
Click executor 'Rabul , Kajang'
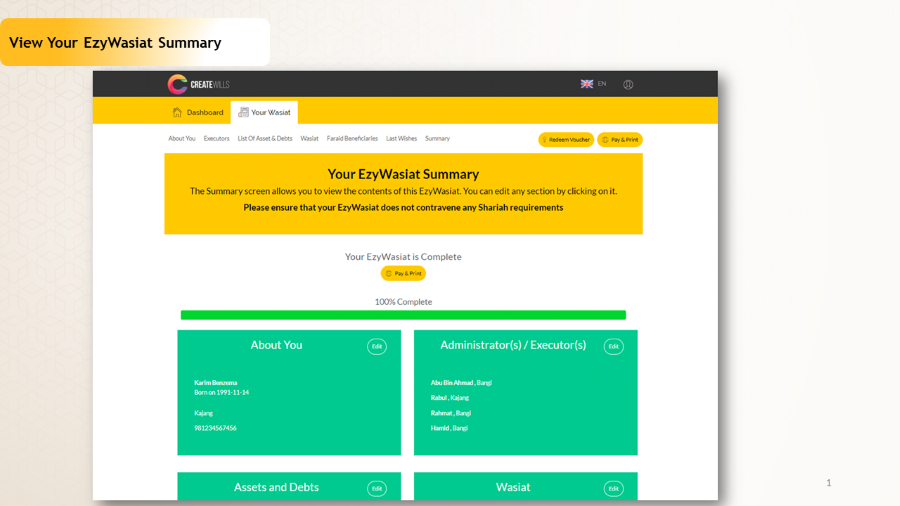click(x=450, y=398)
